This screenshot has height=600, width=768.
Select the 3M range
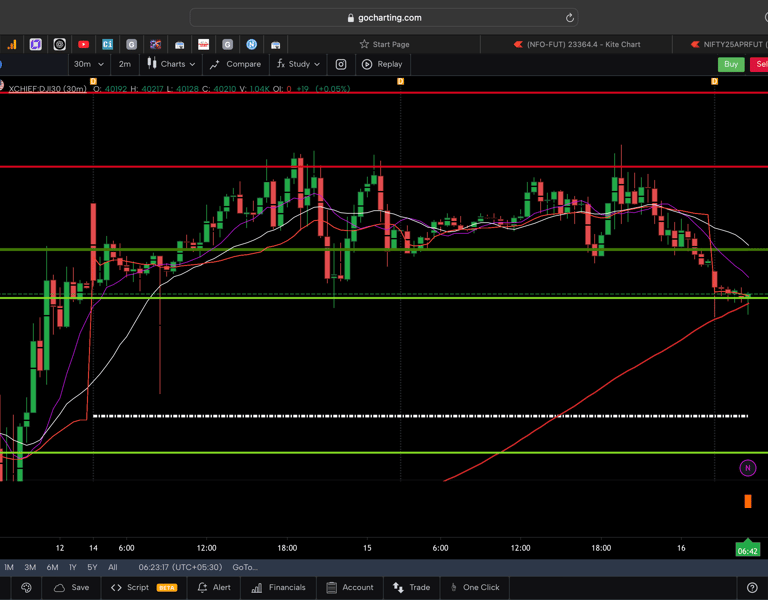(x=30, y=567)
